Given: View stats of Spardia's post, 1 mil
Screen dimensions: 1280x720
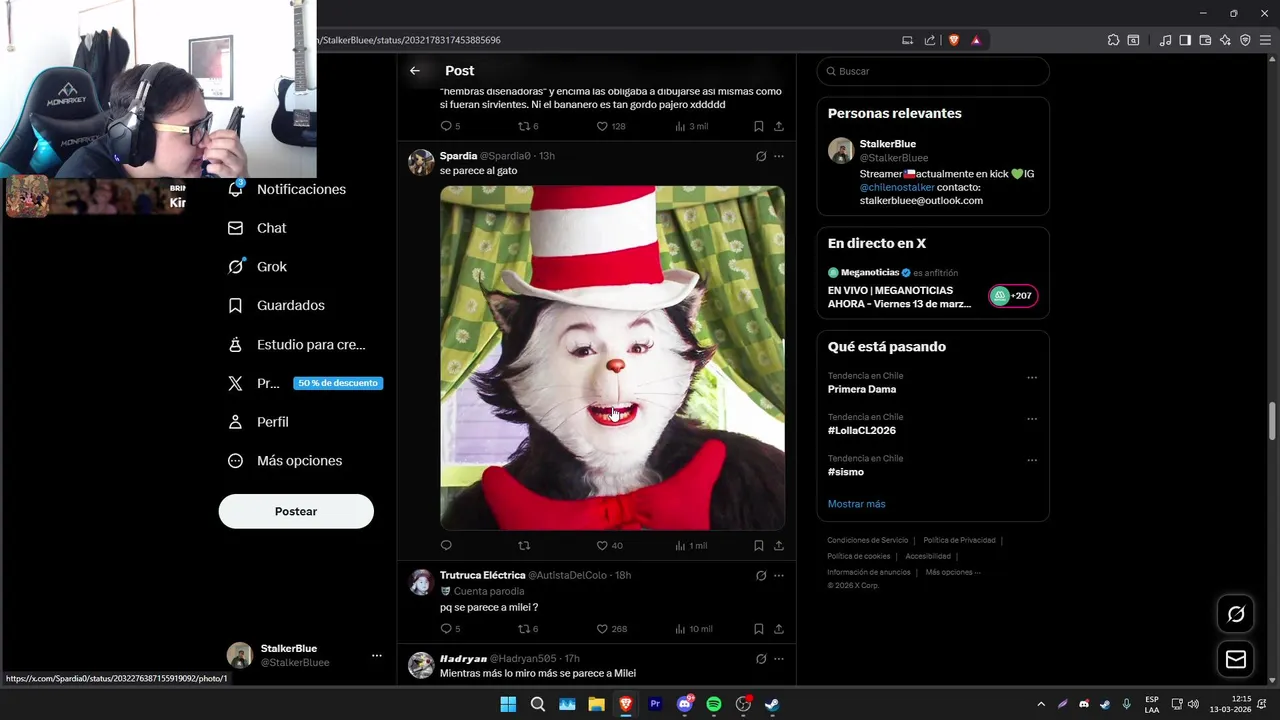Looking at the screenshot, I should click(690, 545).
